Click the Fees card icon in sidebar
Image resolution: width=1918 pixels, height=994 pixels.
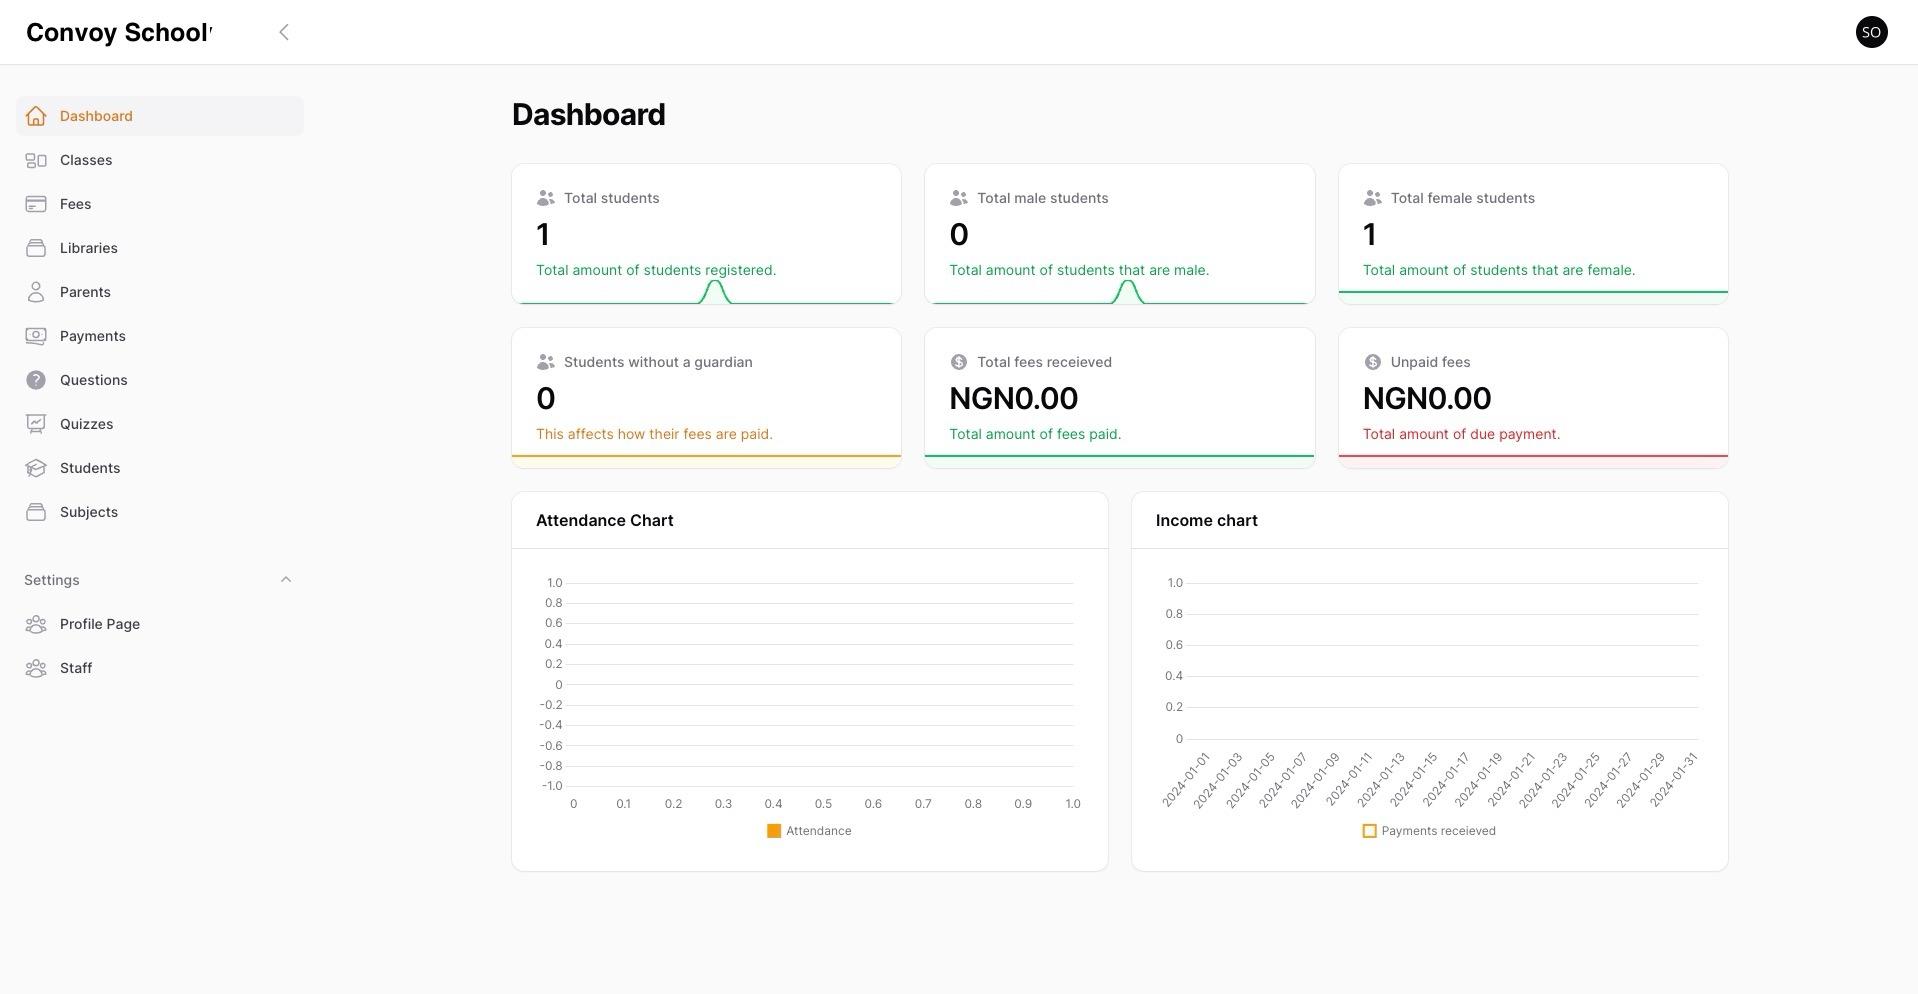[36, 204]
